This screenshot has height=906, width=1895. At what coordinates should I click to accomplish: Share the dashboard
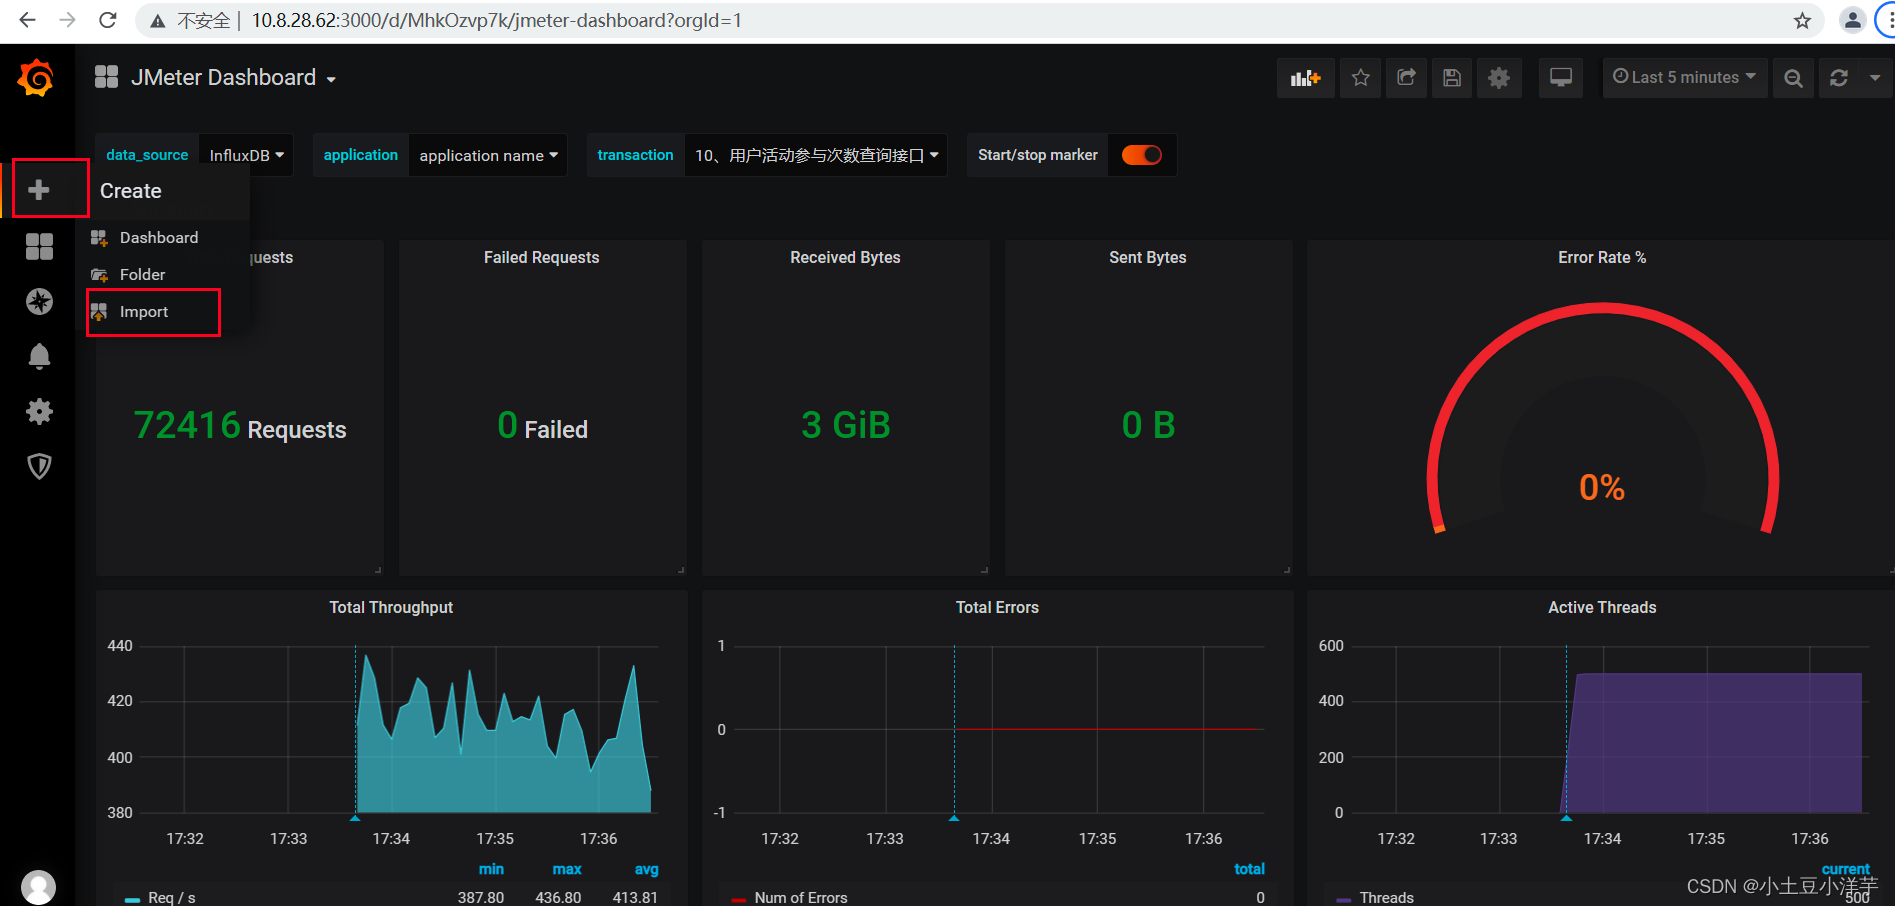tap(1407, 78)
